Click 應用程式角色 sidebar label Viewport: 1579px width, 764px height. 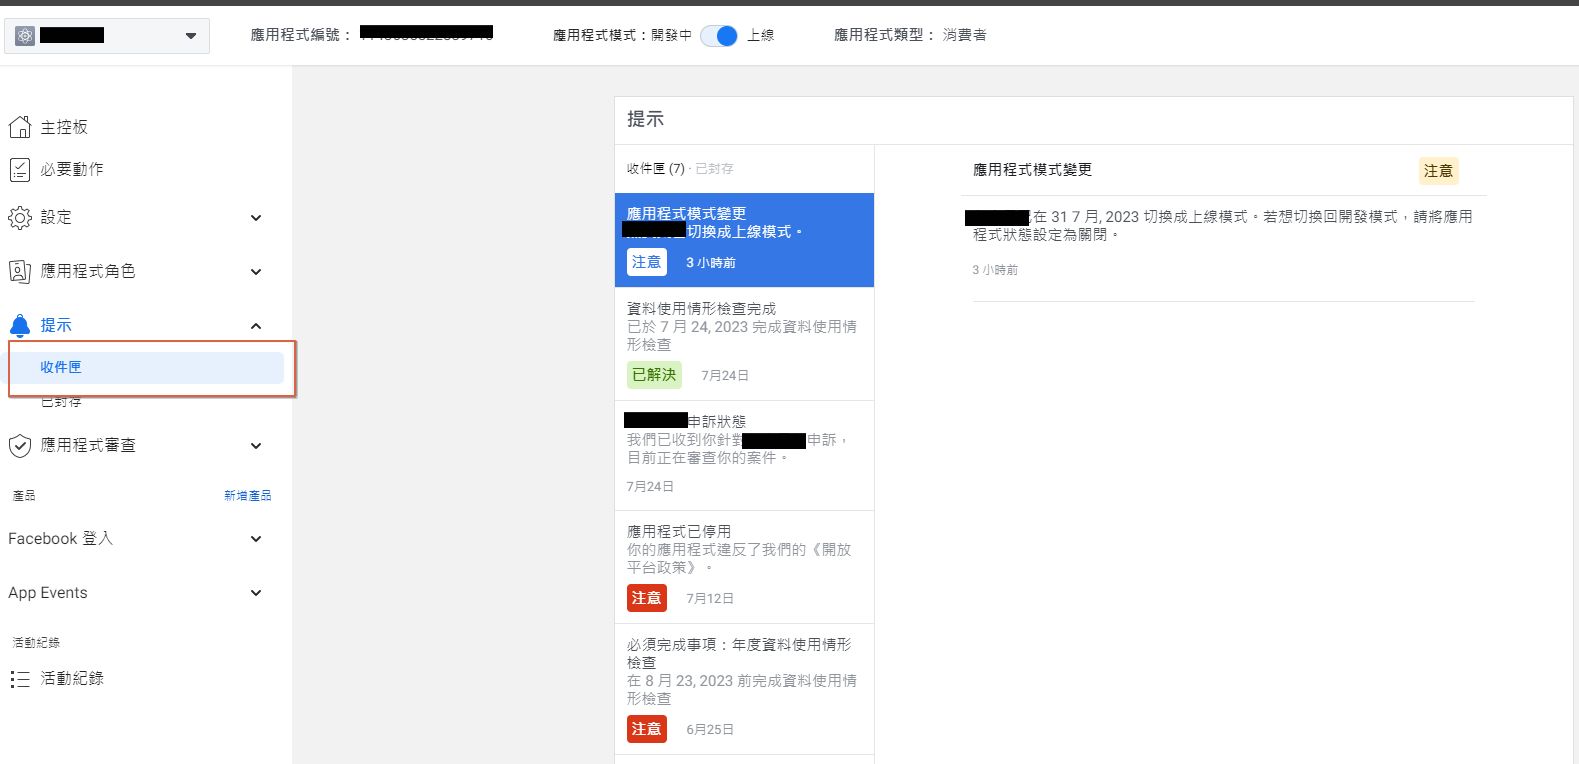[88, 271]
